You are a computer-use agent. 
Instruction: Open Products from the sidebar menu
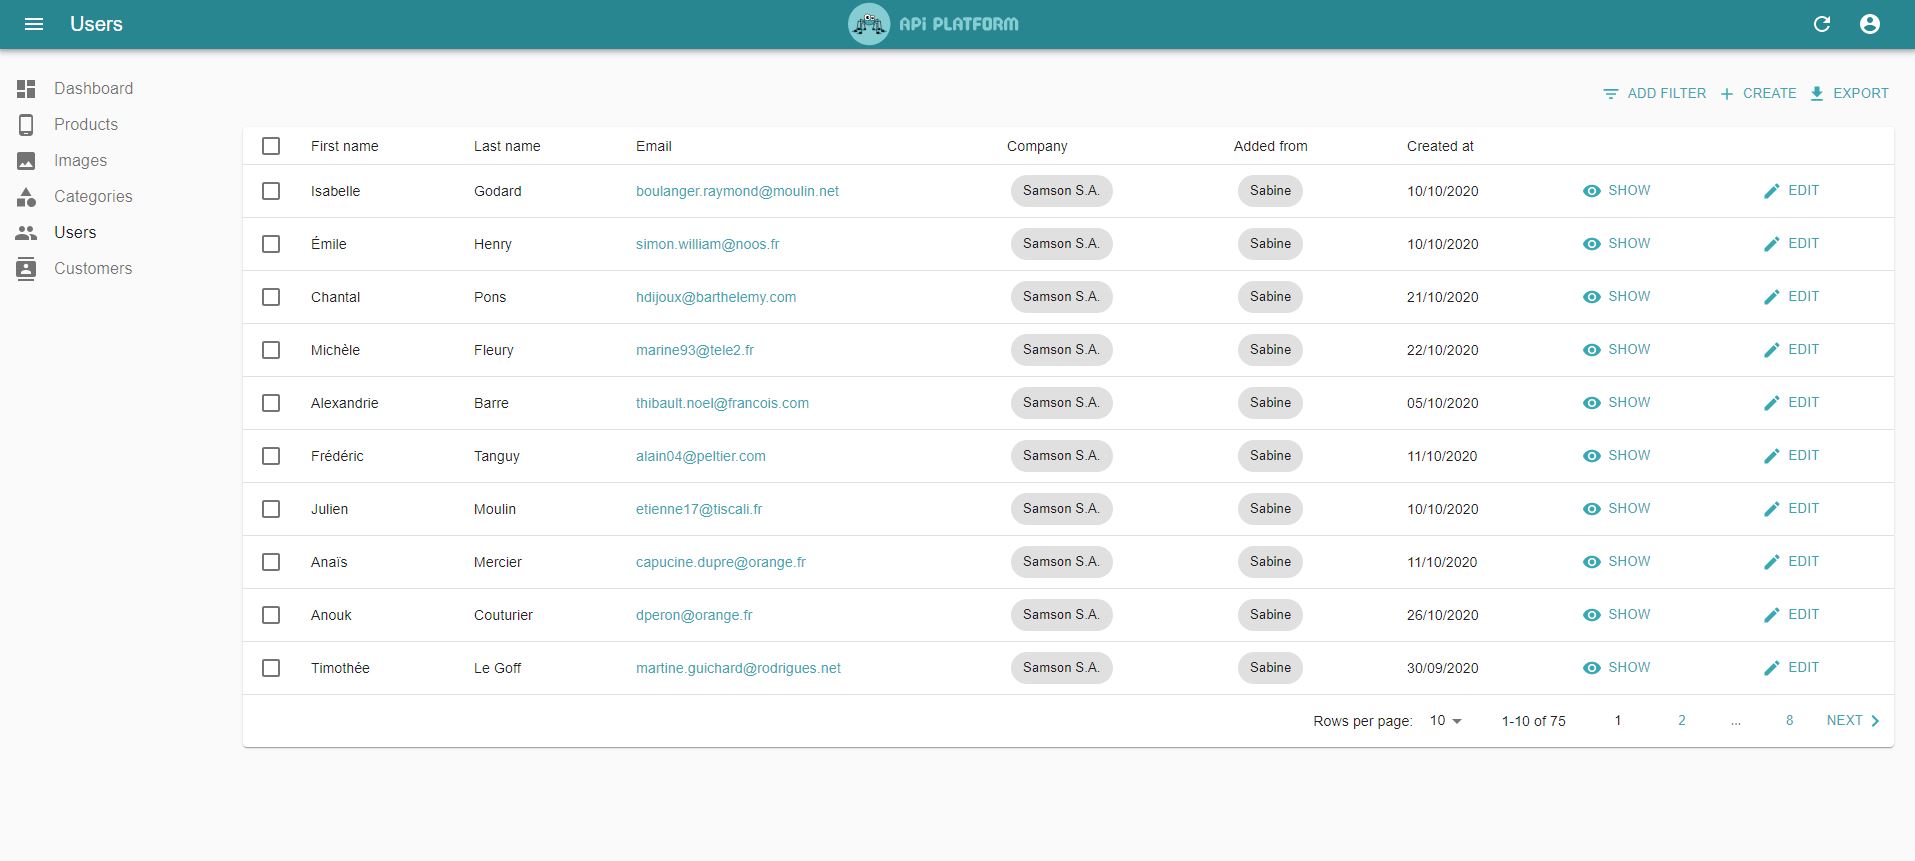[x=86, y=125]
